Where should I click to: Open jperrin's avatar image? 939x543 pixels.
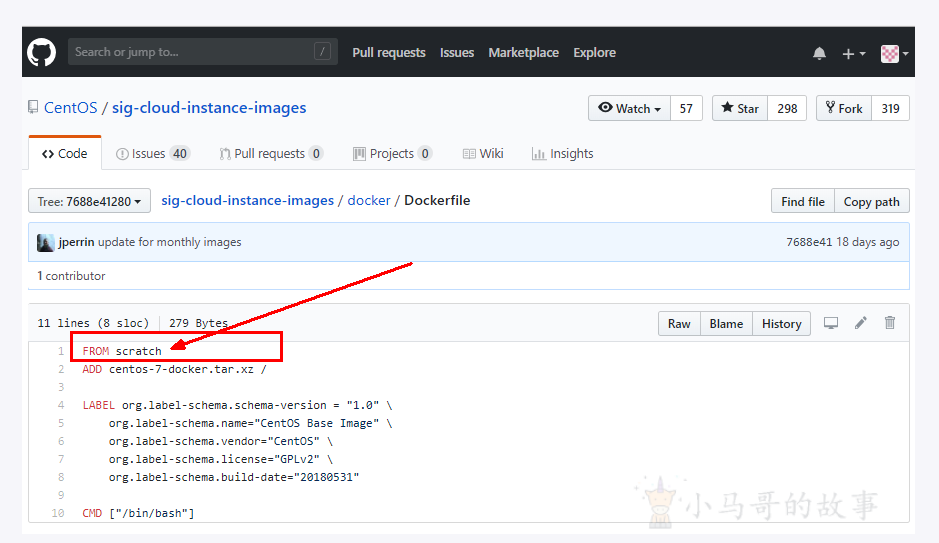(46, 242)
